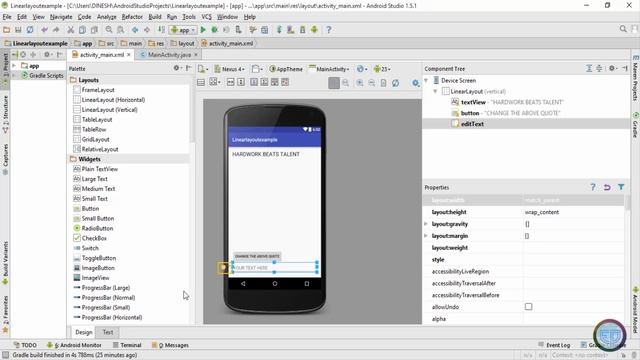
Task: Click the Open folder toolbar icon
Action: (x=6, y=30)
